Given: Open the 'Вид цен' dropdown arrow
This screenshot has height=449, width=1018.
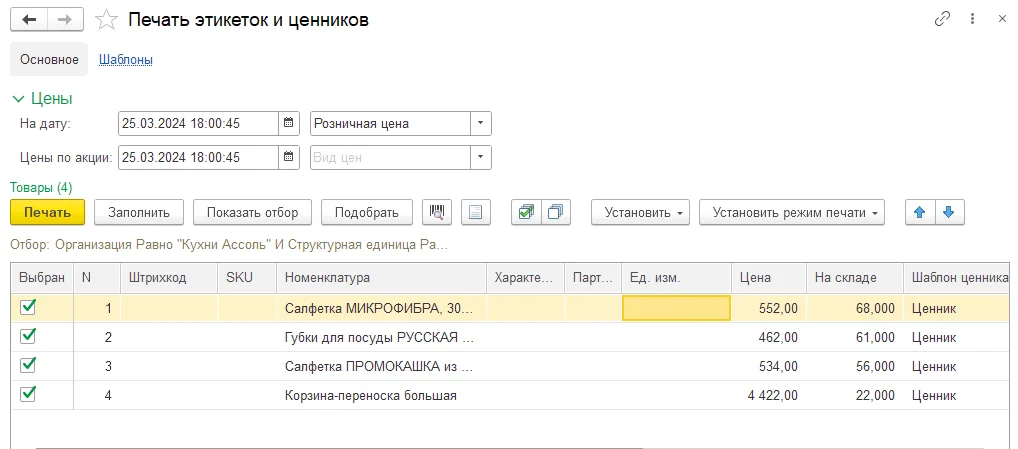Looking at the screenshot, I should click(480, 157).
